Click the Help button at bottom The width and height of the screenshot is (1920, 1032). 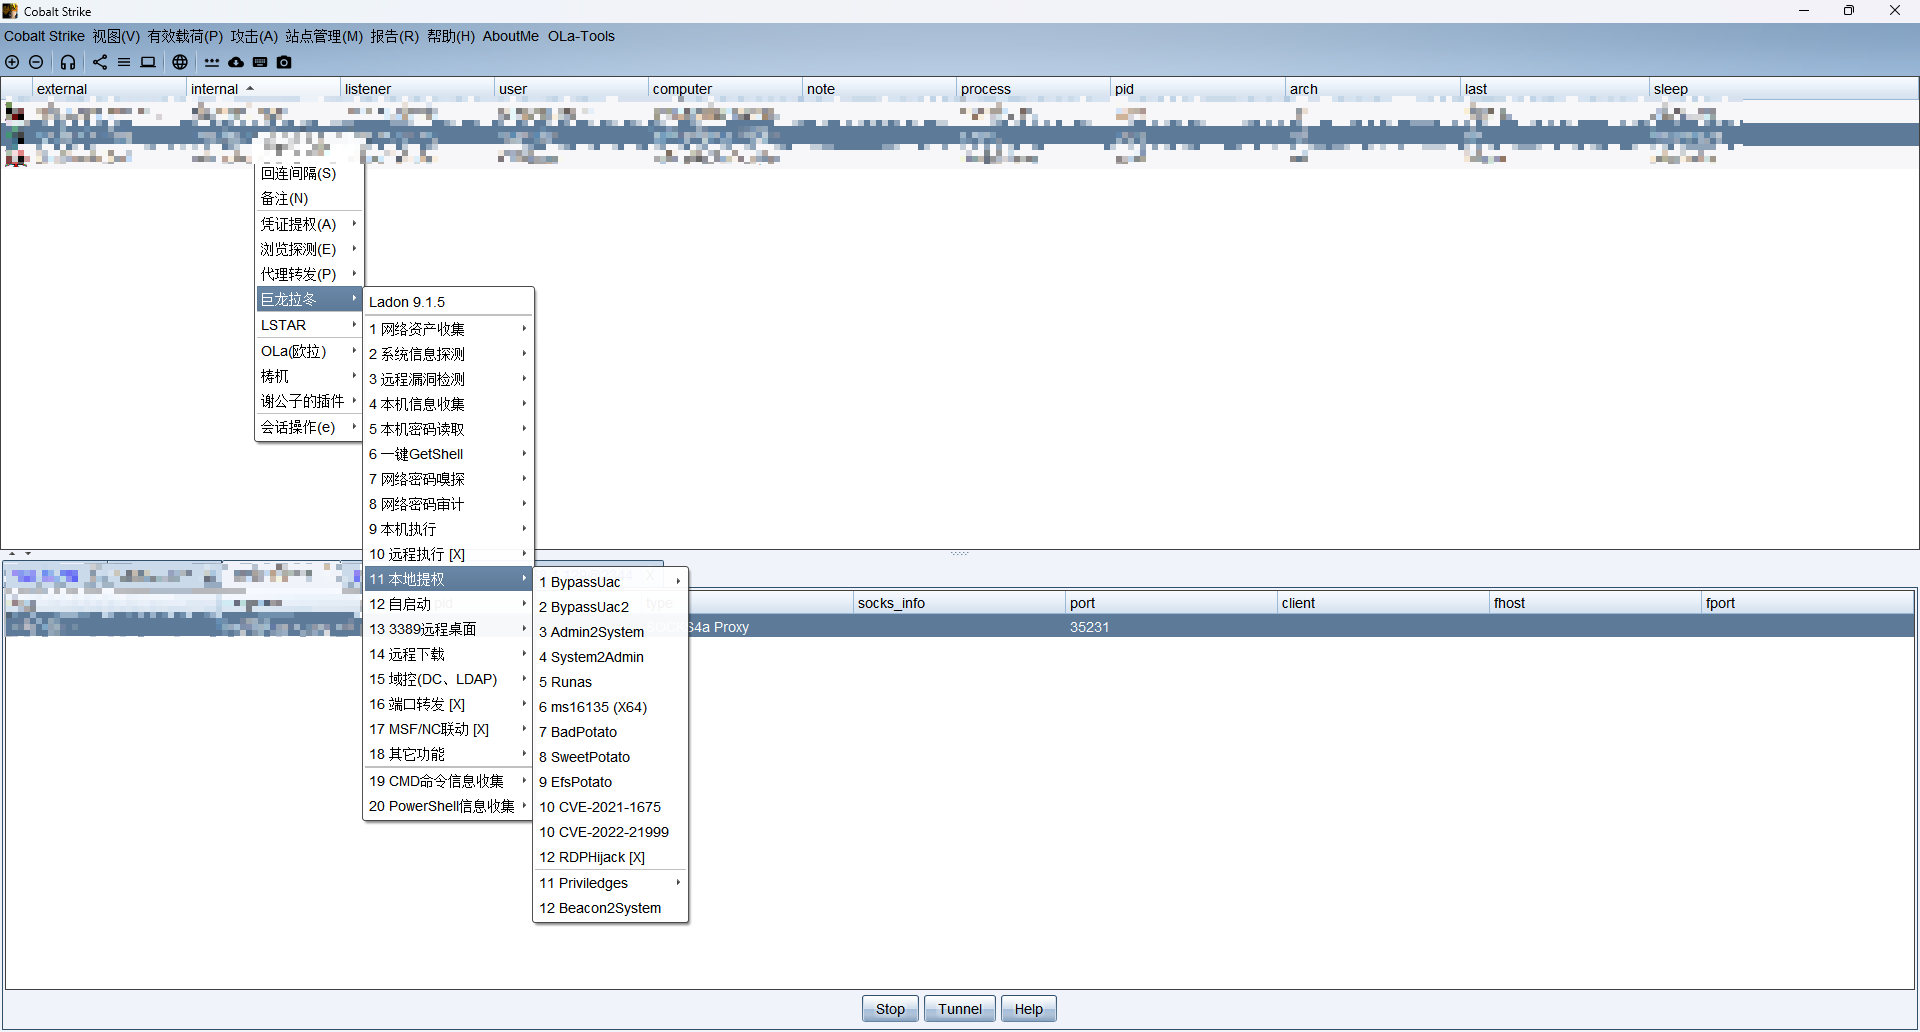[1028, 1009]
